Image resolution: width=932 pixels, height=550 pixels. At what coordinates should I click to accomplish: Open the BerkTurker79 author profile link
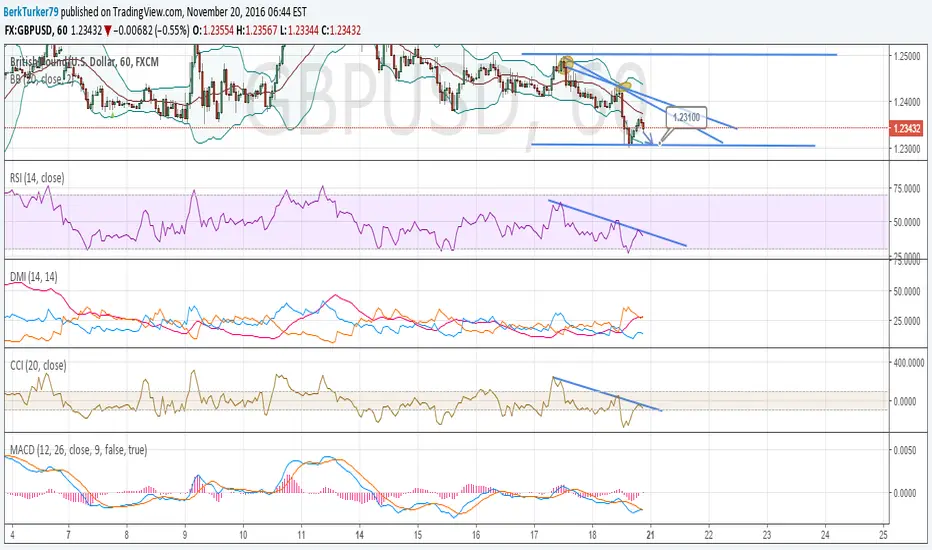pyautogui.click(x=31, y=12)
